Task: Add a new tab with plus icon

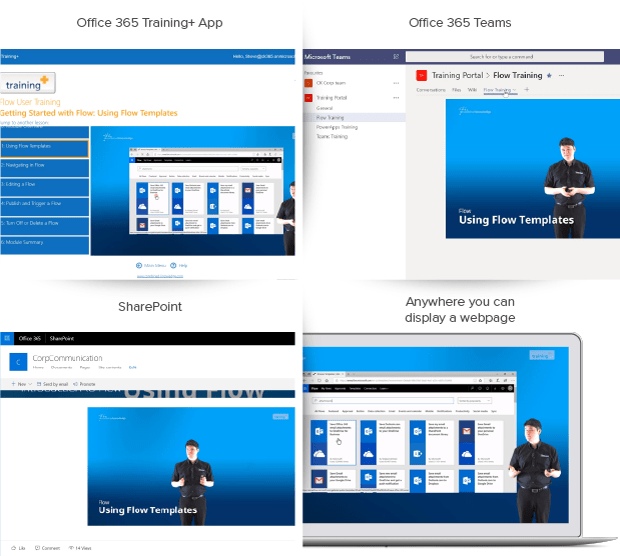Action: click(x=526, y=90)
